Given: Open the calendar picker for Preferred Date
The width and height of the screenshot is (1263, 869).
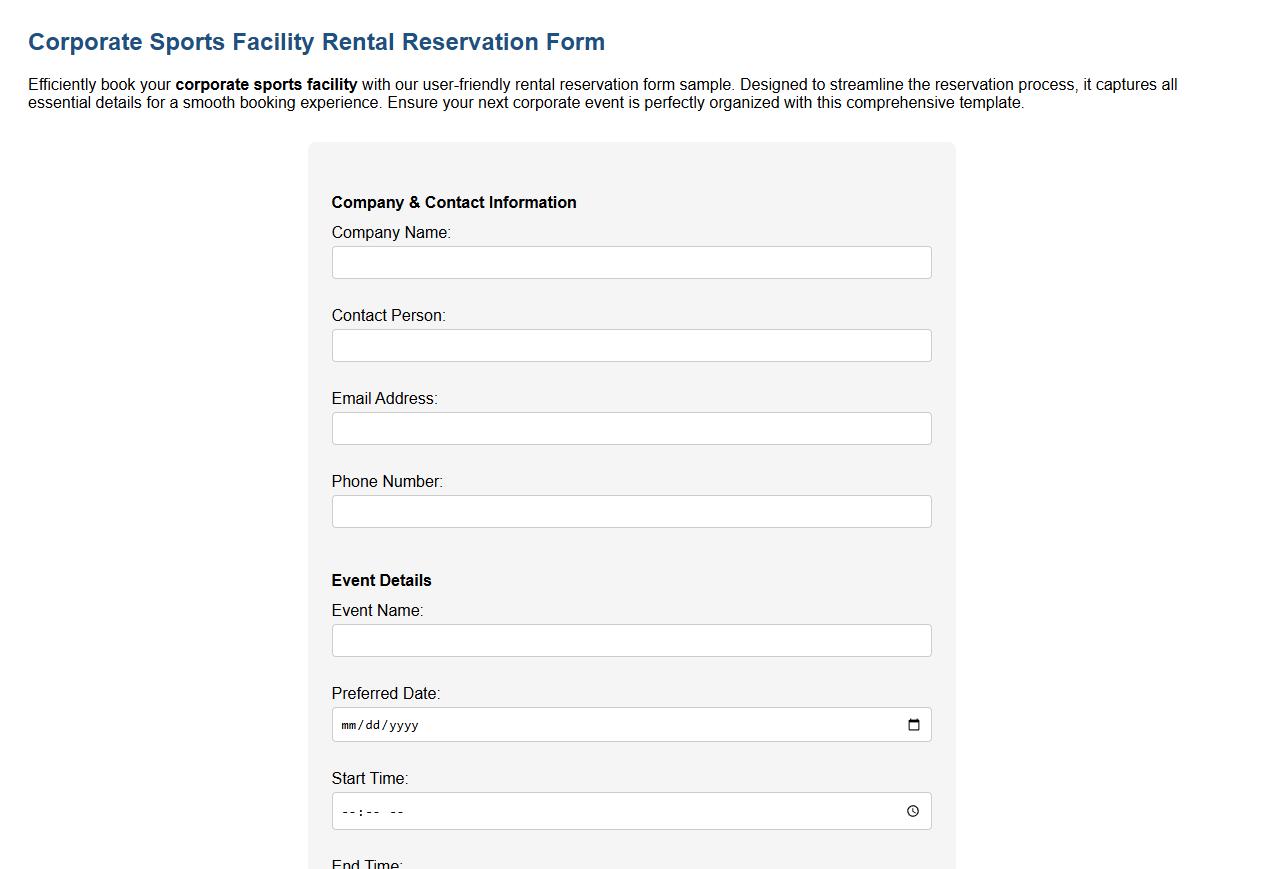Looking at the screenshot, I should click(x=912, y=724).
